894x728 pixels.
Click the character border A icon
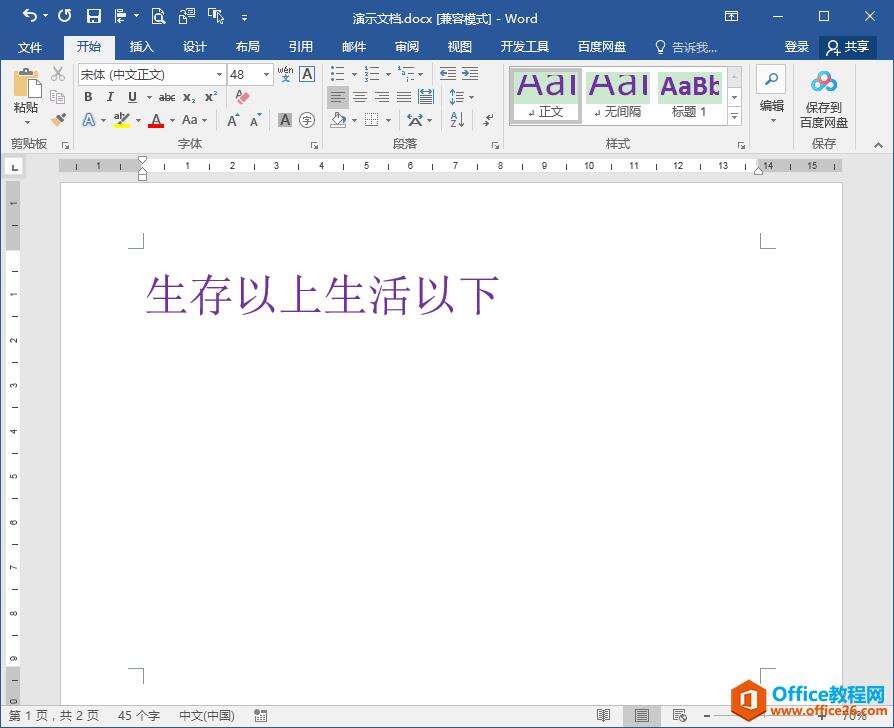pyautogui.click(x=307, y=74)
